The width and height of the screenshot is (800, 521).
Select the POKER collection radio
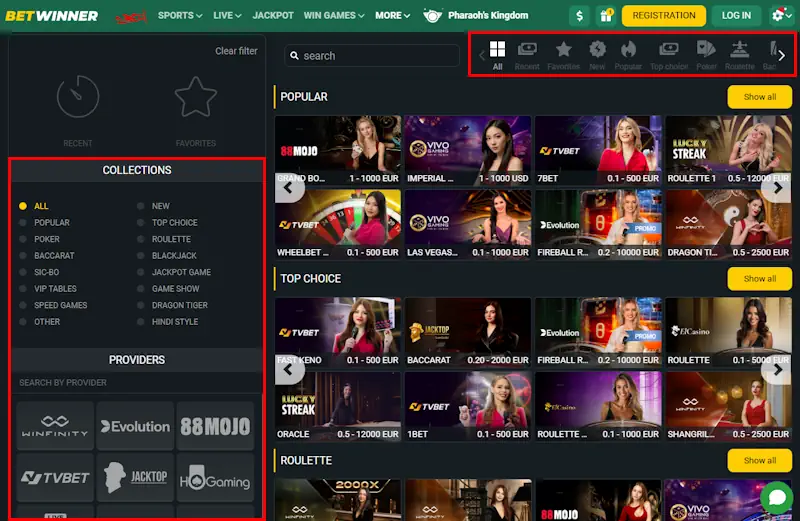tap(23, 239)
